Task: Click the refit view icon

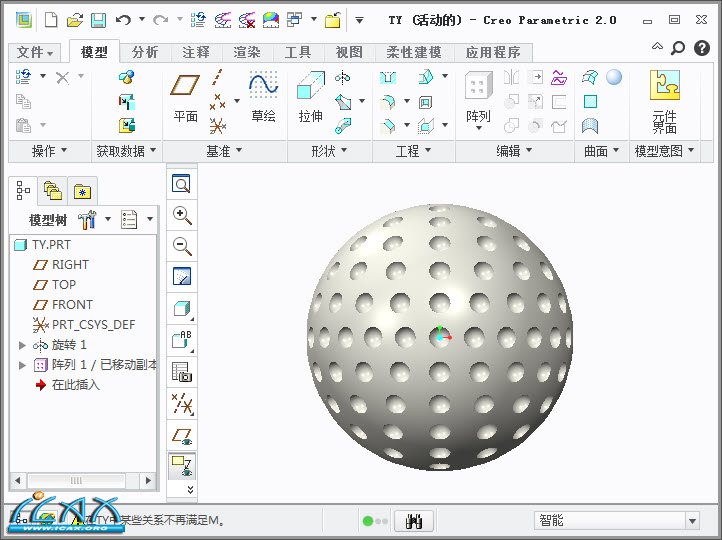Action: [182, 184]
